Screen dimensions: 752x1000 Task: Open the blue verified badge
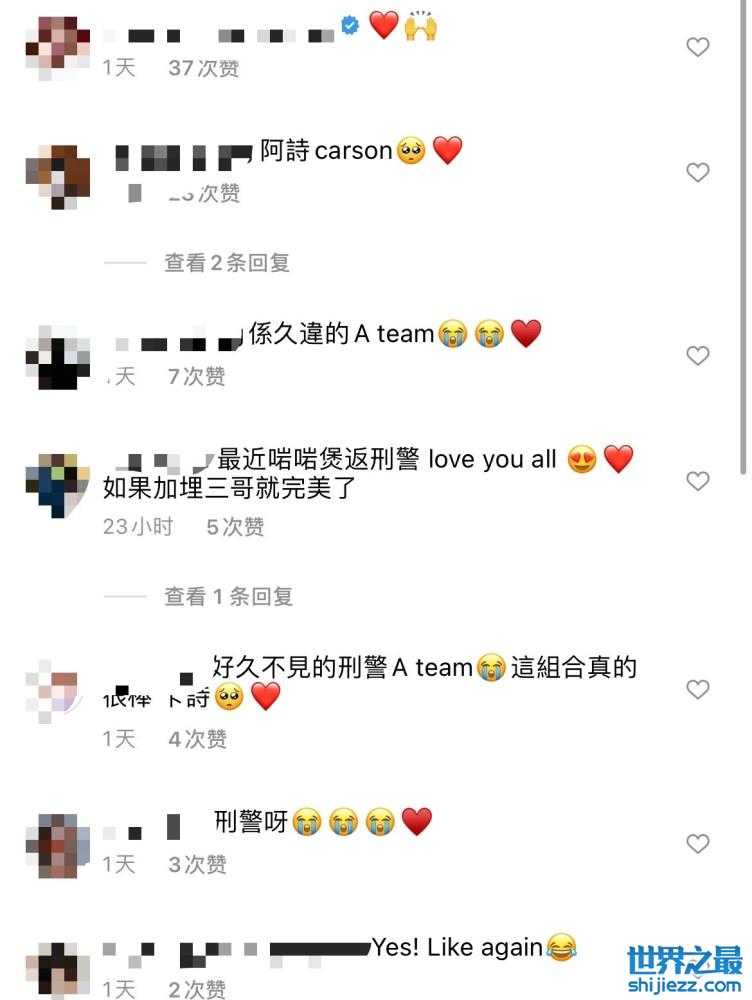coord(350,26)
